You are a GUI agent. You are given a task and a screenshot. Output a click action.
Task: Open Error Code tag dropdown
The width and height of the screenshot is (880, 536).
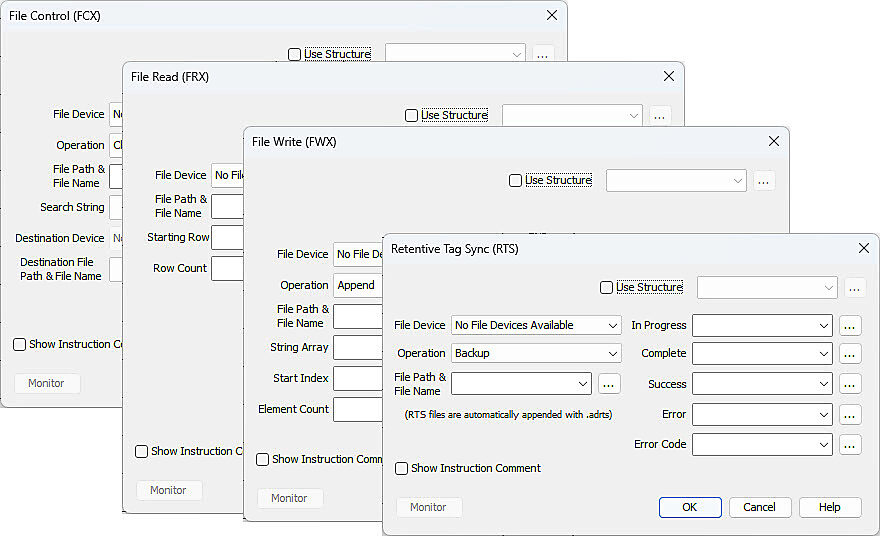(762, 445)
